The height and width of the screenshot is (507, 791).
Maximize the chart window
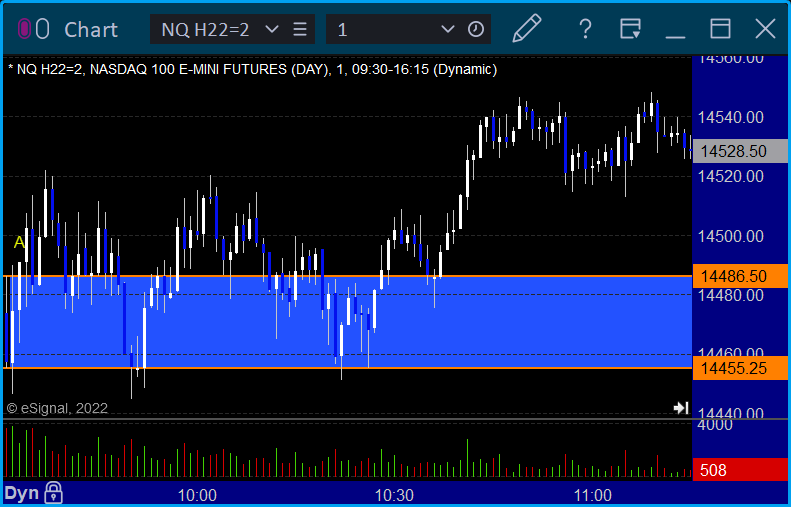(720, 29)
